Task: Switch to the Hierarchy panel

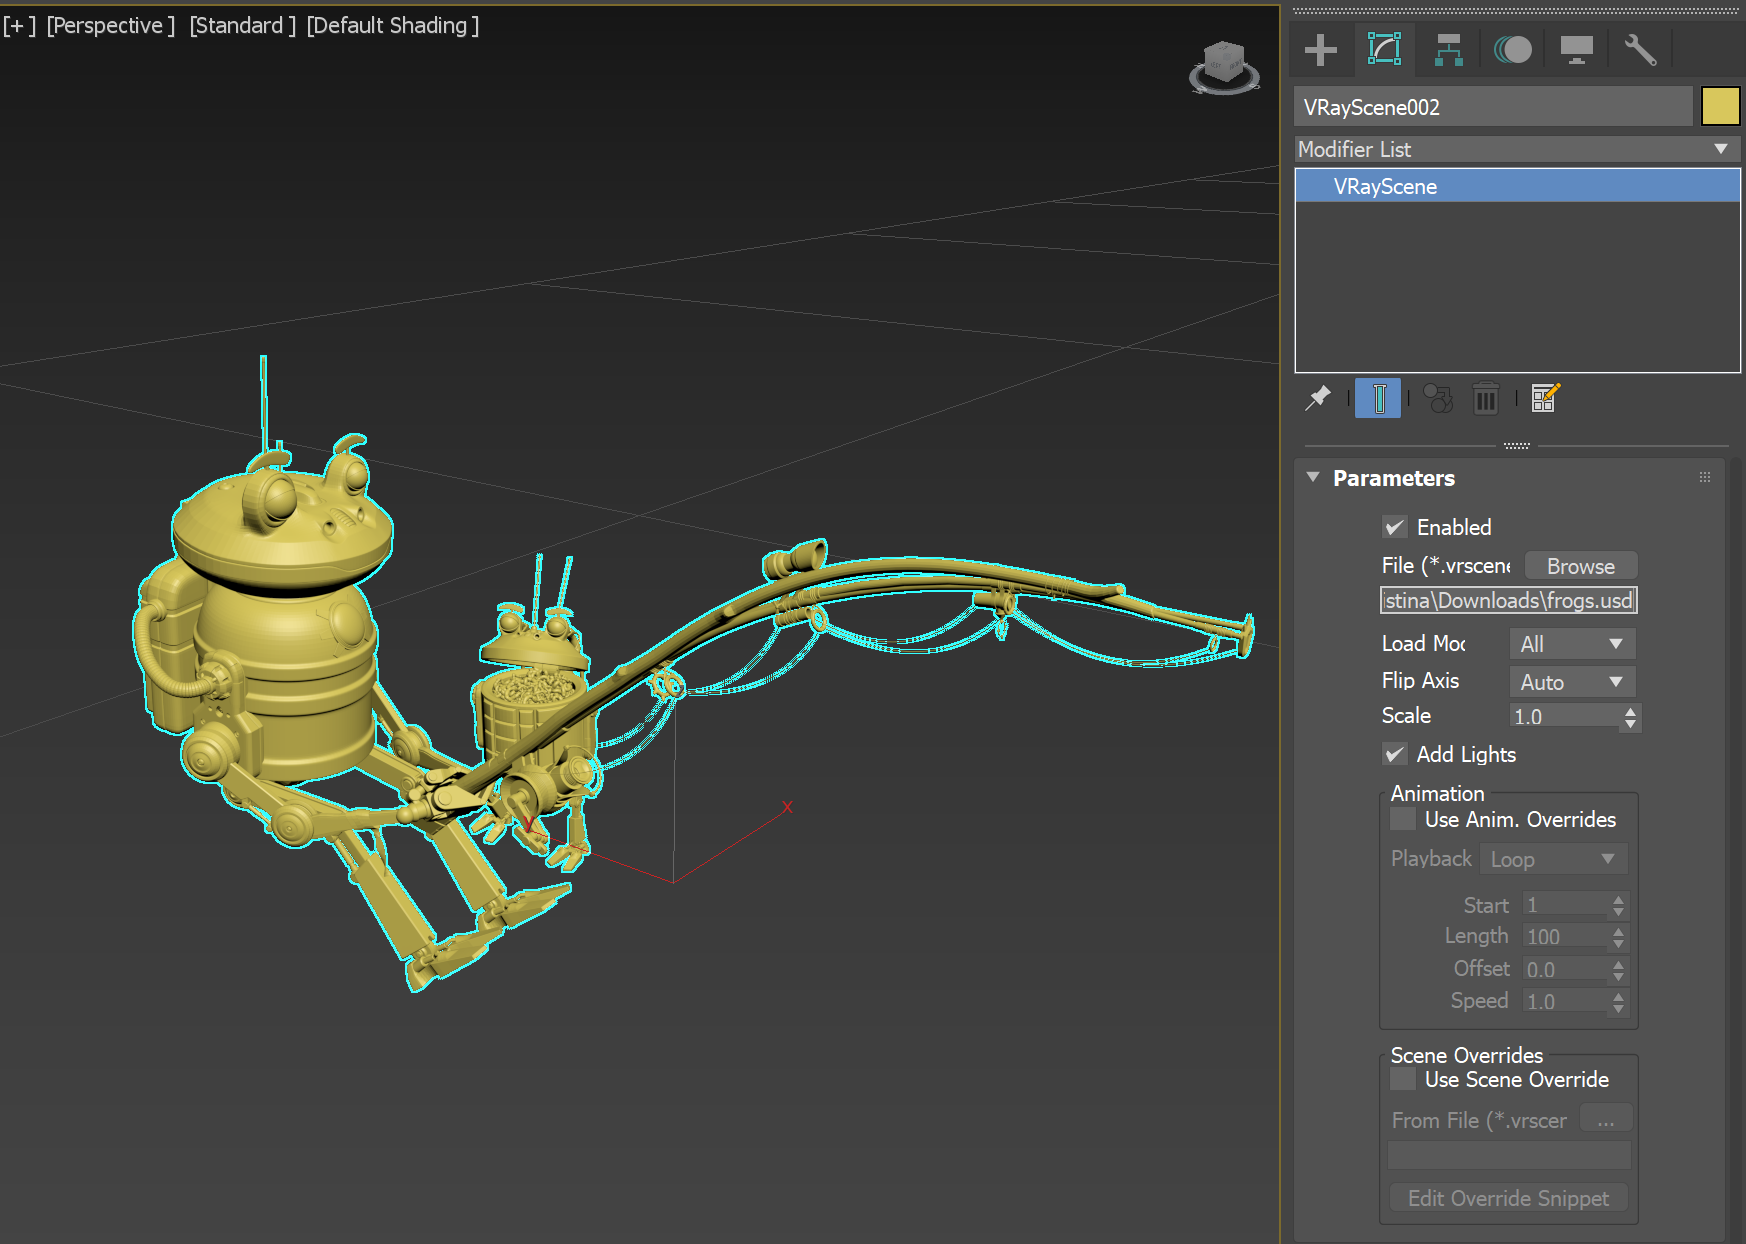Action: pyautogui.click(x=1448, y=50)
